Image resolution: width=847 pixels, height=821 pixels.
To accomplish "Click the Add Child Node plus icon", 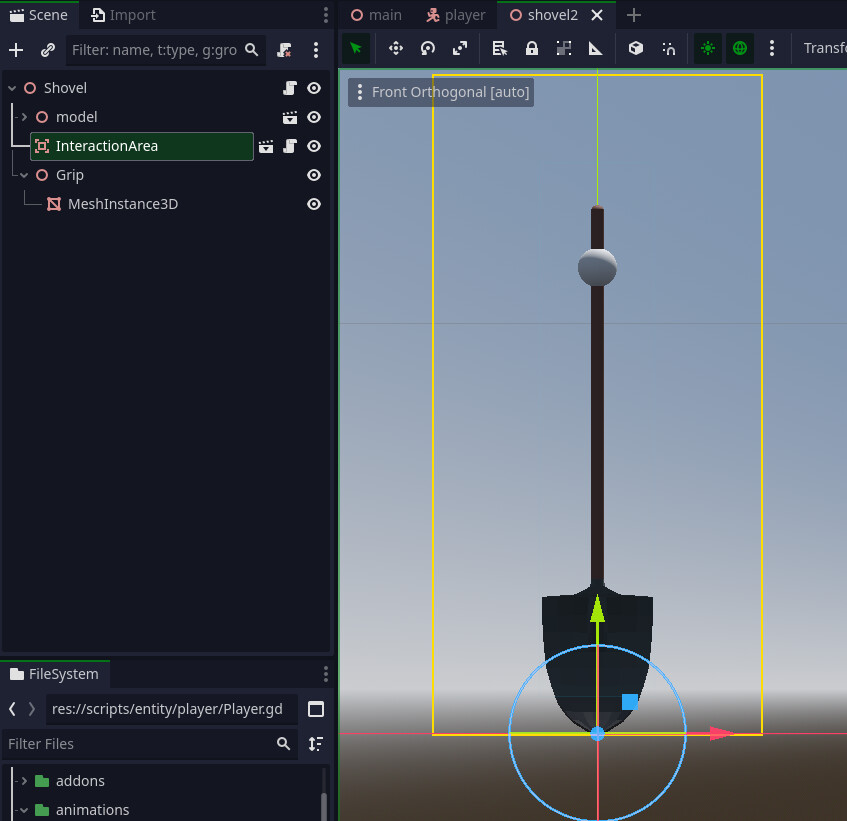I will click(x=16, y=50).
